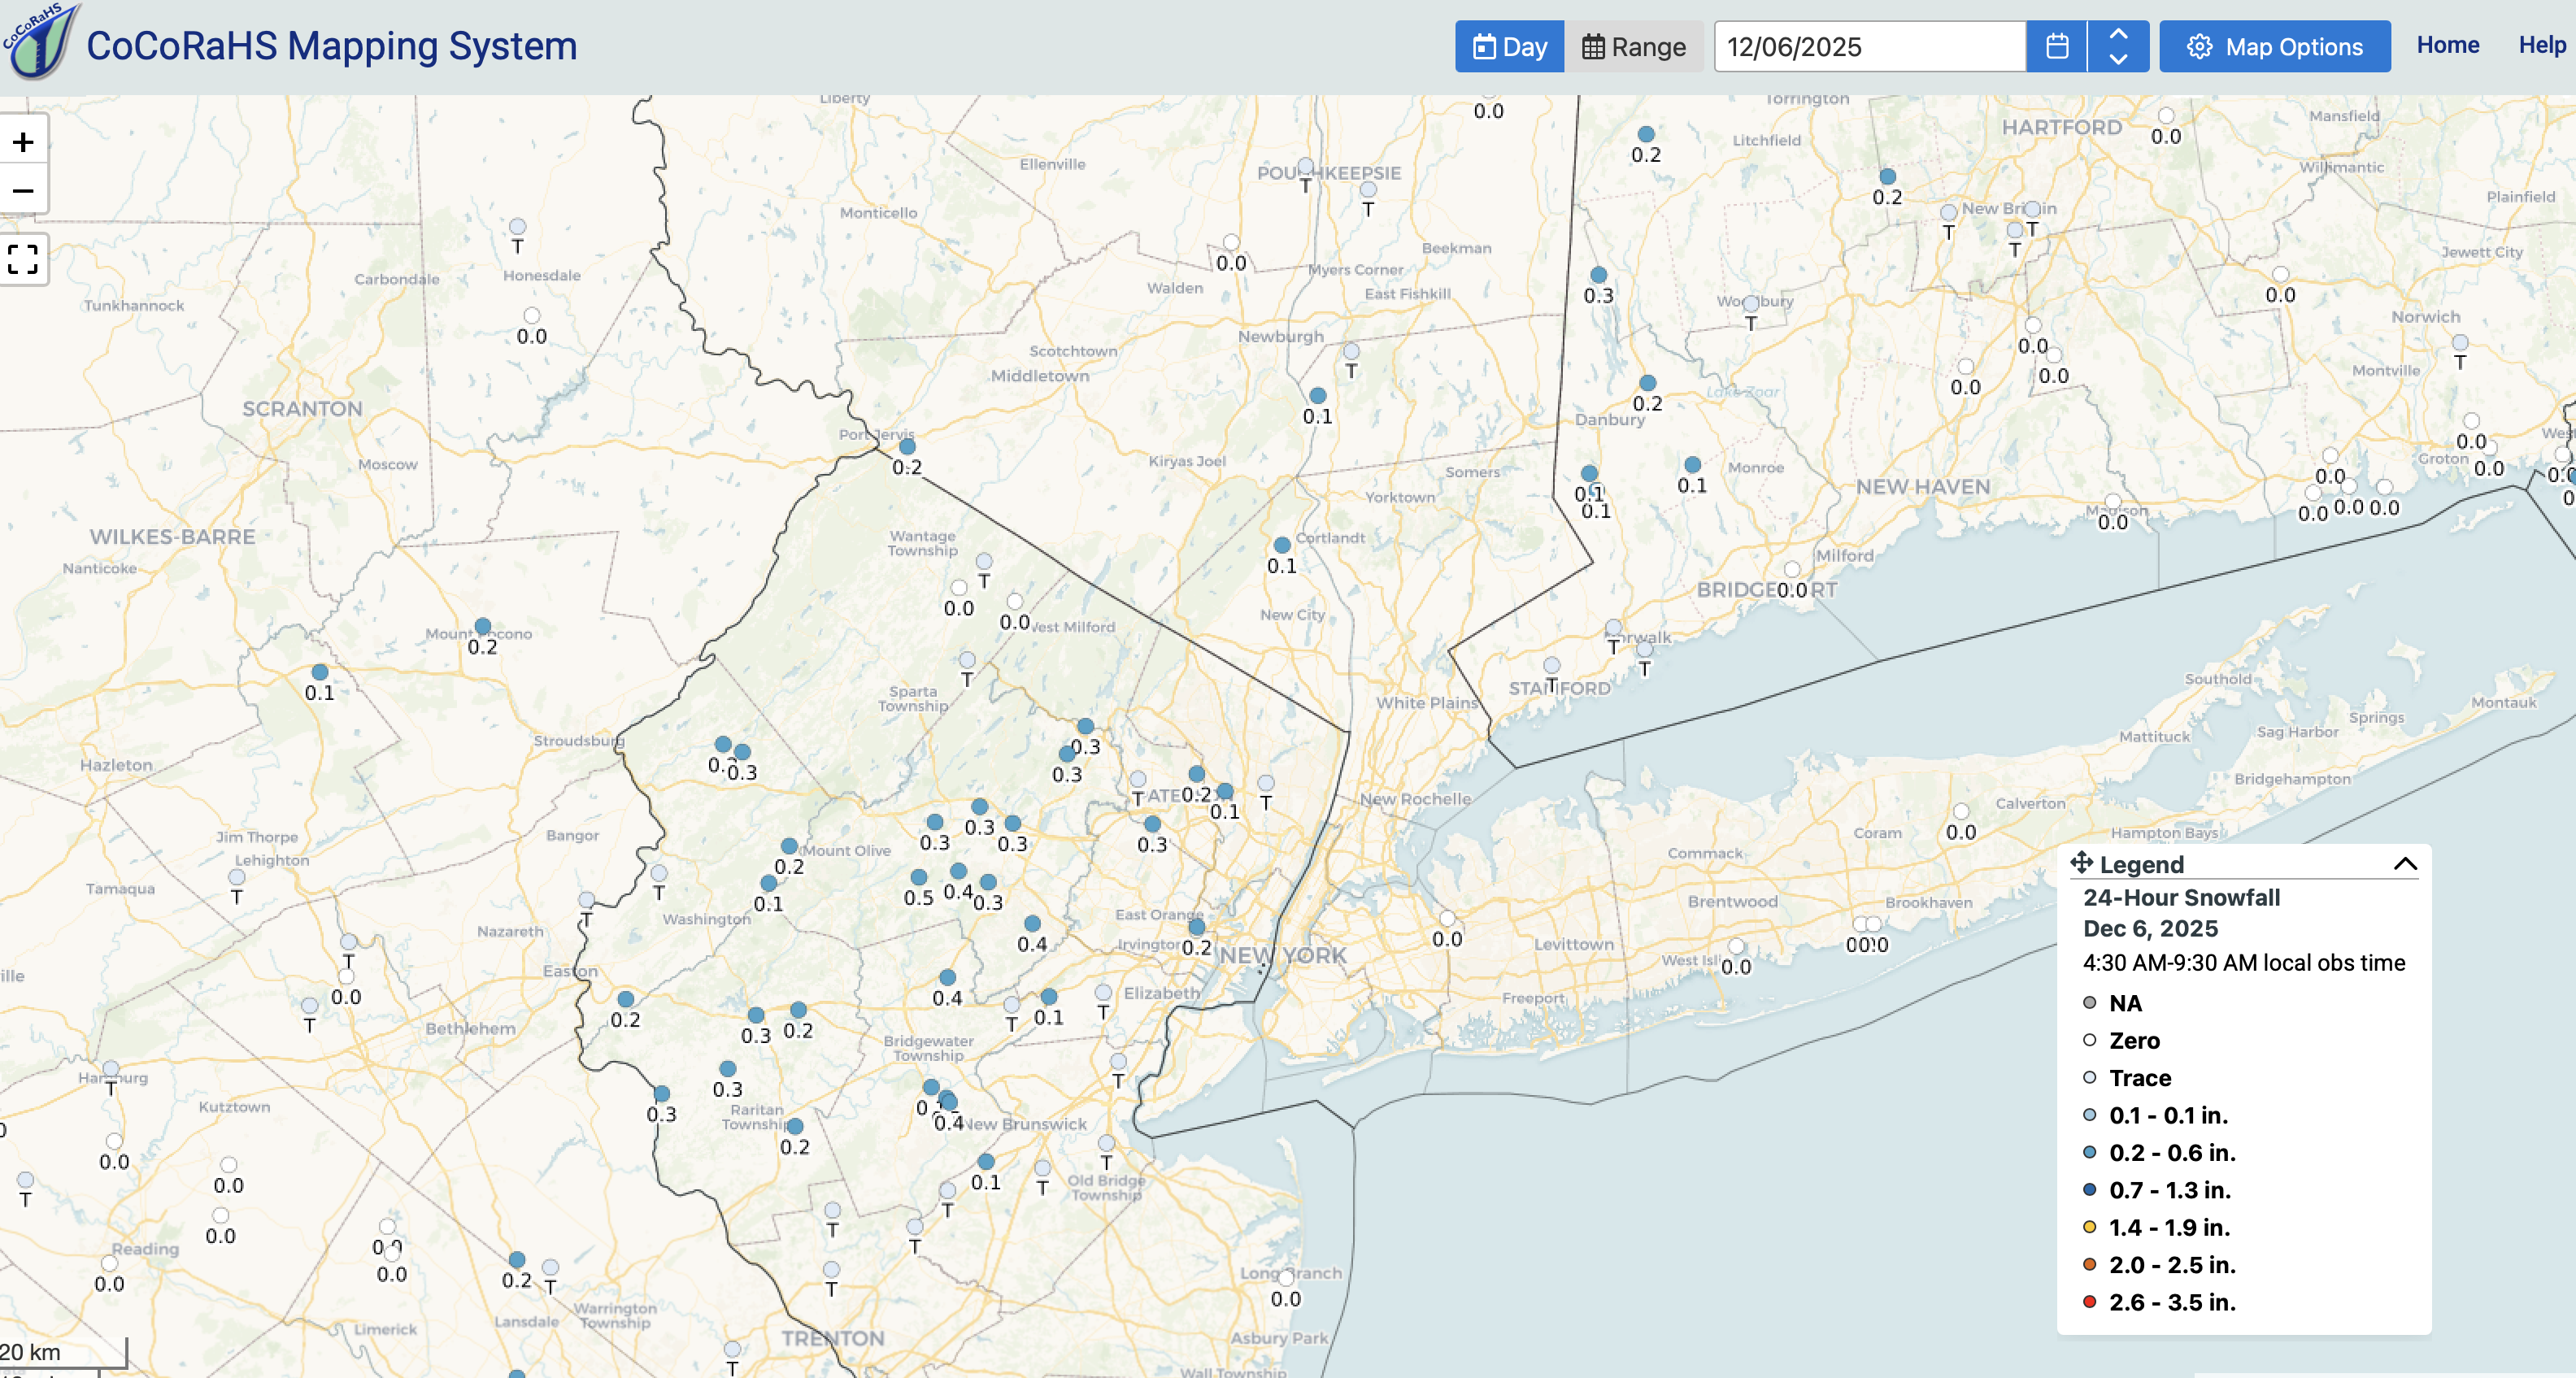Click the CoCoRaHS Mapping System title
The image size is (2576, 1378).
coord(331,46)
